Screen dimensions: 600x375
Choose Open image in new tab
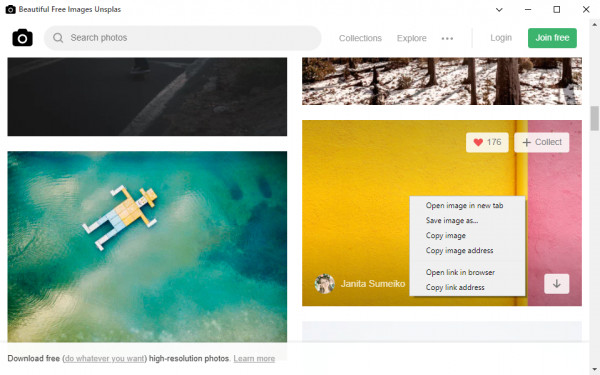point(467,205)
